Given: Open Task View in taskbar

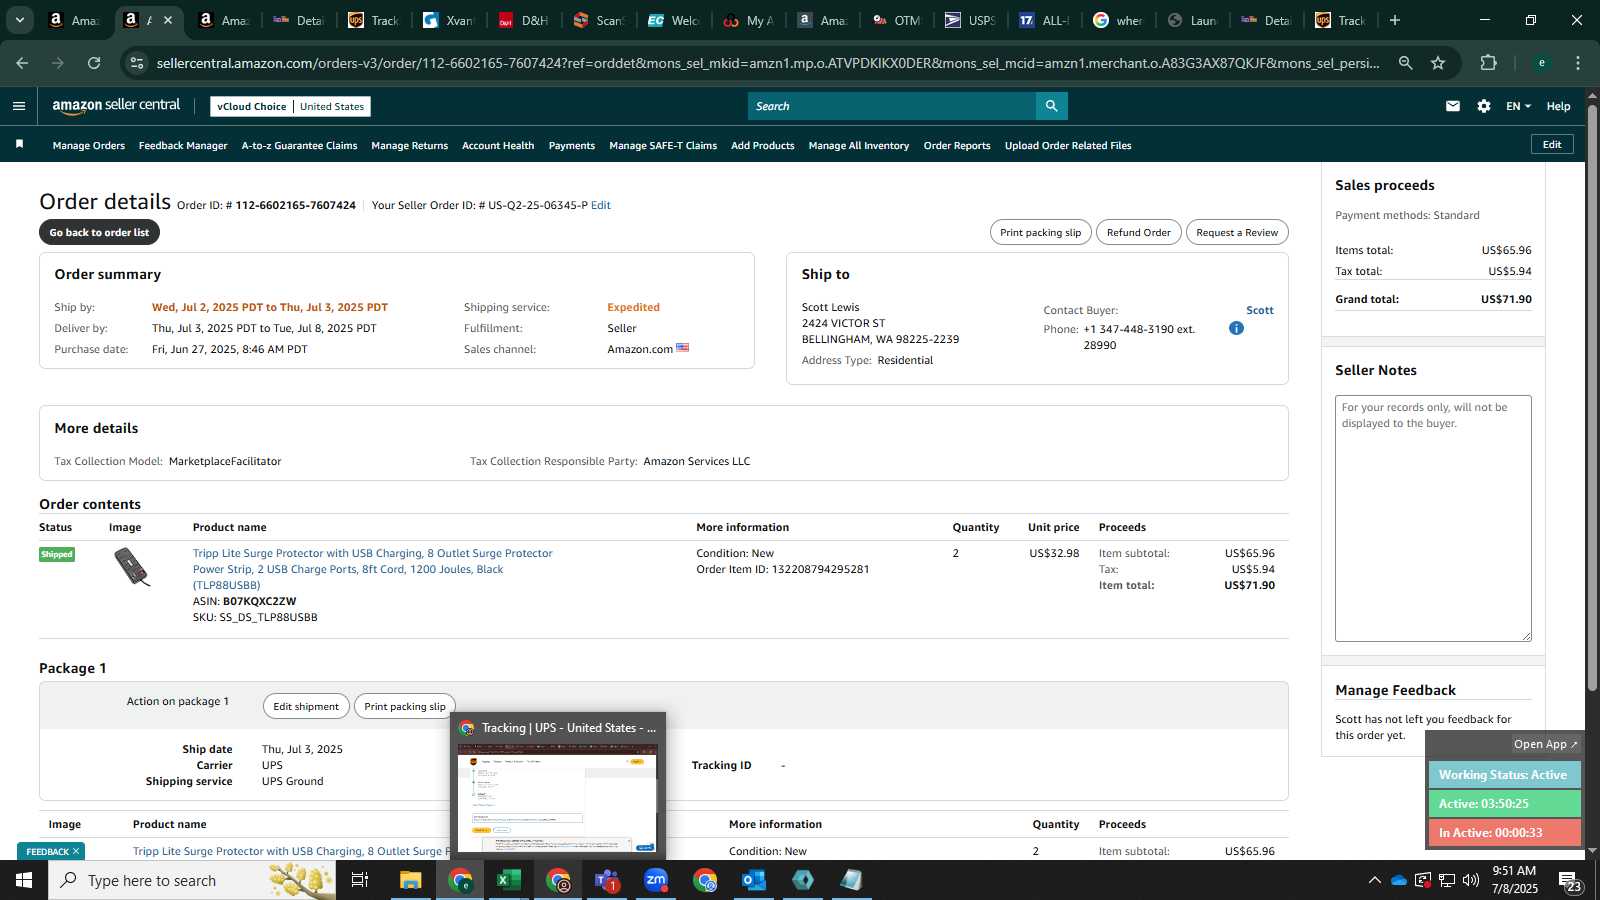Looking at the screenshot, I should pyautogui.click(x=360, y=880).
